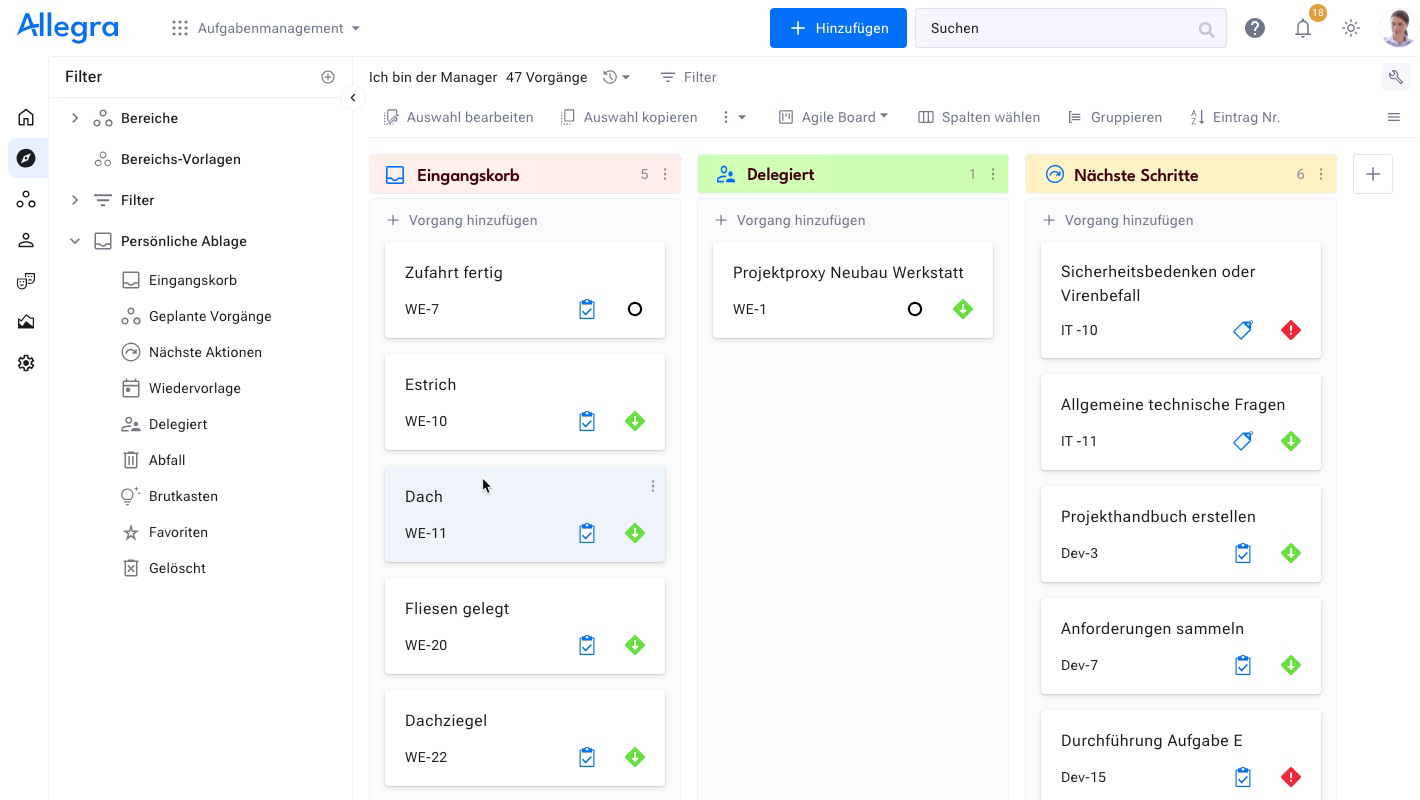The height and width of the screenshot is (800, 1420).
Task: Add a new board column
Action: 1372,174
